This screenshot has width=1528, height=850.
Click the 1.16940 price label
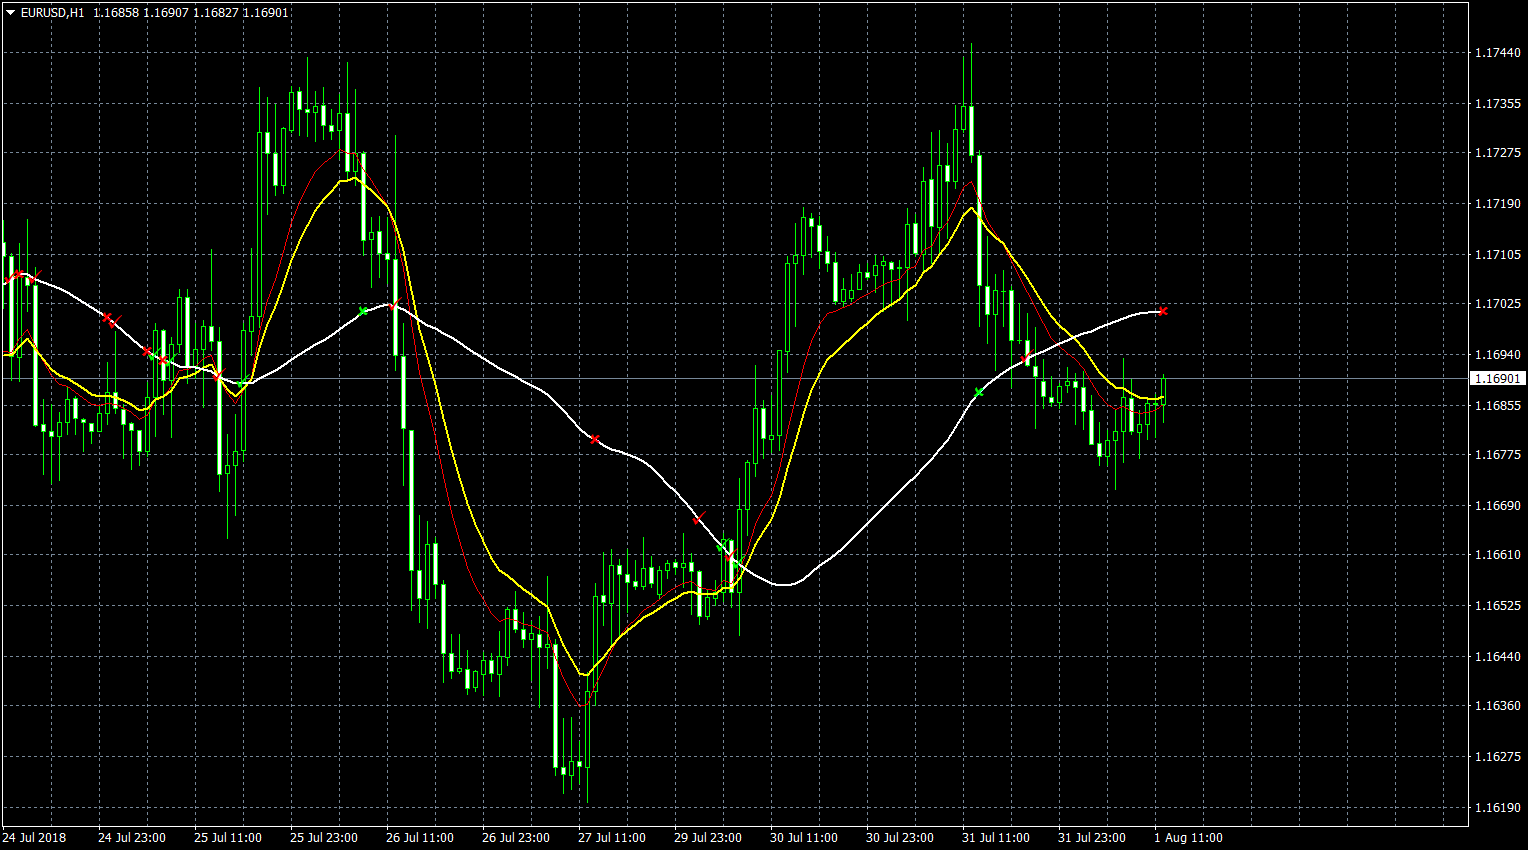point(1498,355)
